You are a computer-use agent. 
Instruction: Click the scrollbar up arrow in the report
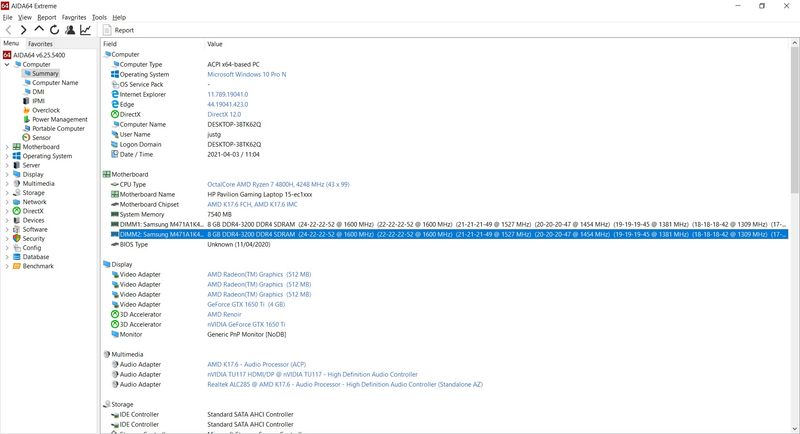[794, 44]
